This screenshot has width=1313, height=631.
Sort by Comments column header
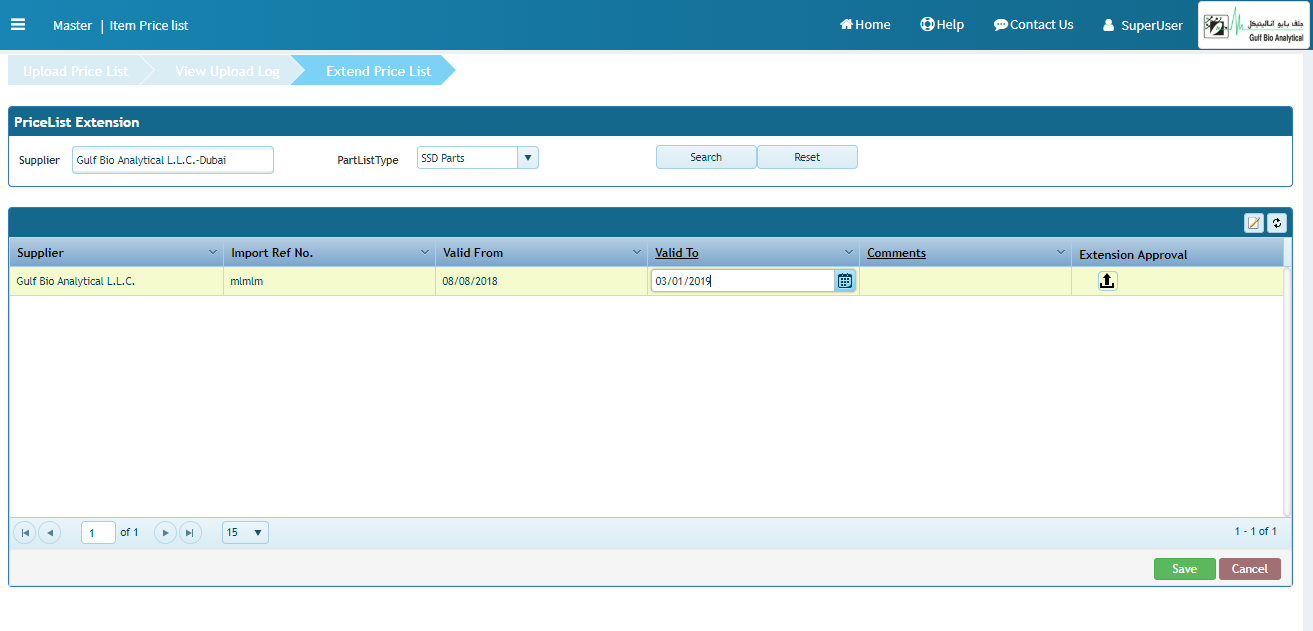(896, 253)
